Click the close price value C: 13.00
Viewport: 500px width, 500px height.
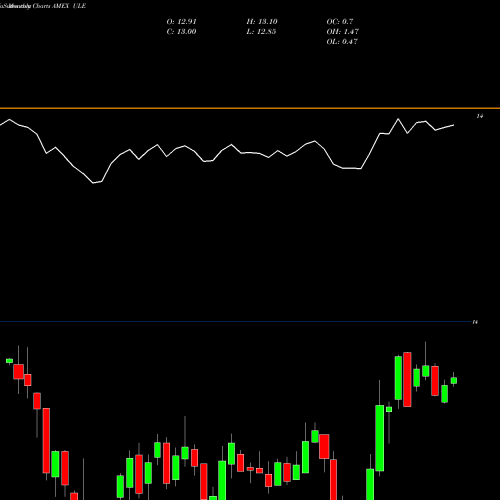(181, 32)
